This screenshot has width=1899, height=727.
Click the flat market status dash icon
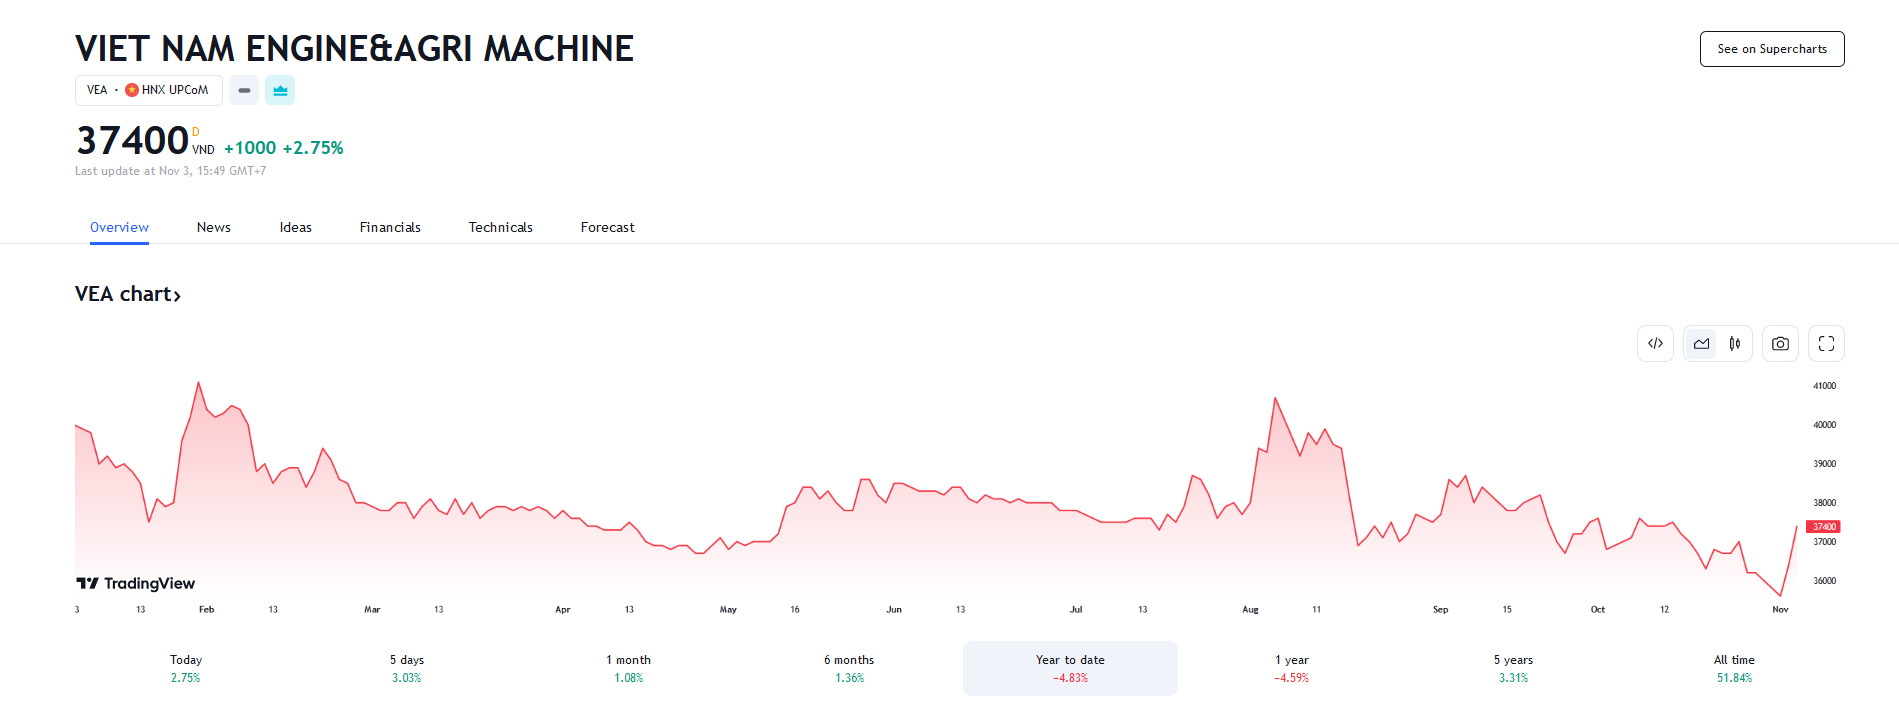pyautogui.click(x=244, y=90)
